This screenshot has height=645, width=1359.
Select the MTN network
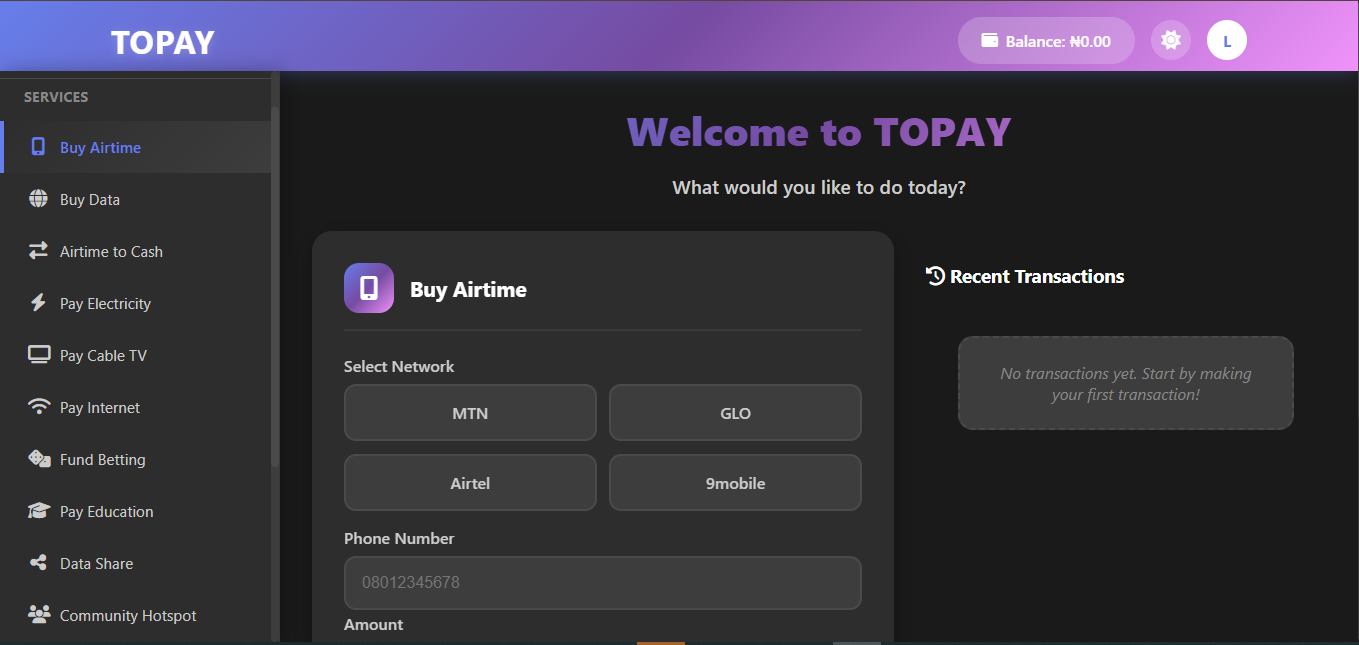[470, 413]
